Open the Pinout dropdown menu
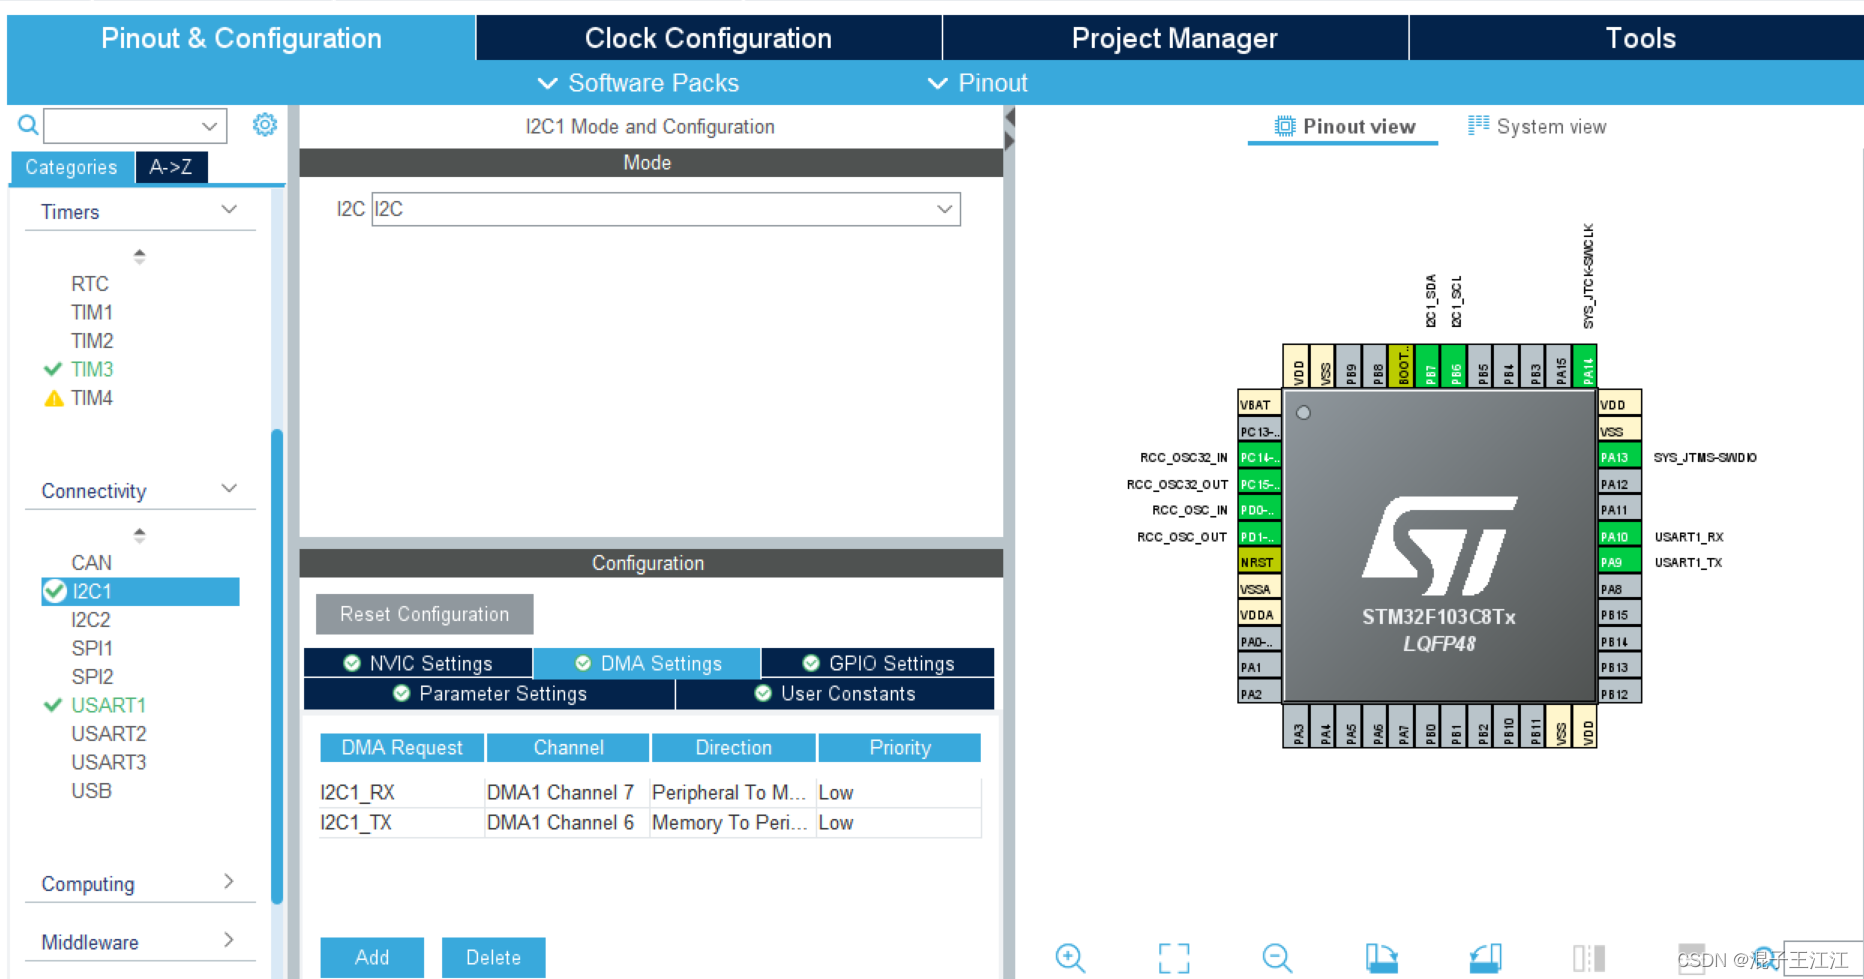 977,83
